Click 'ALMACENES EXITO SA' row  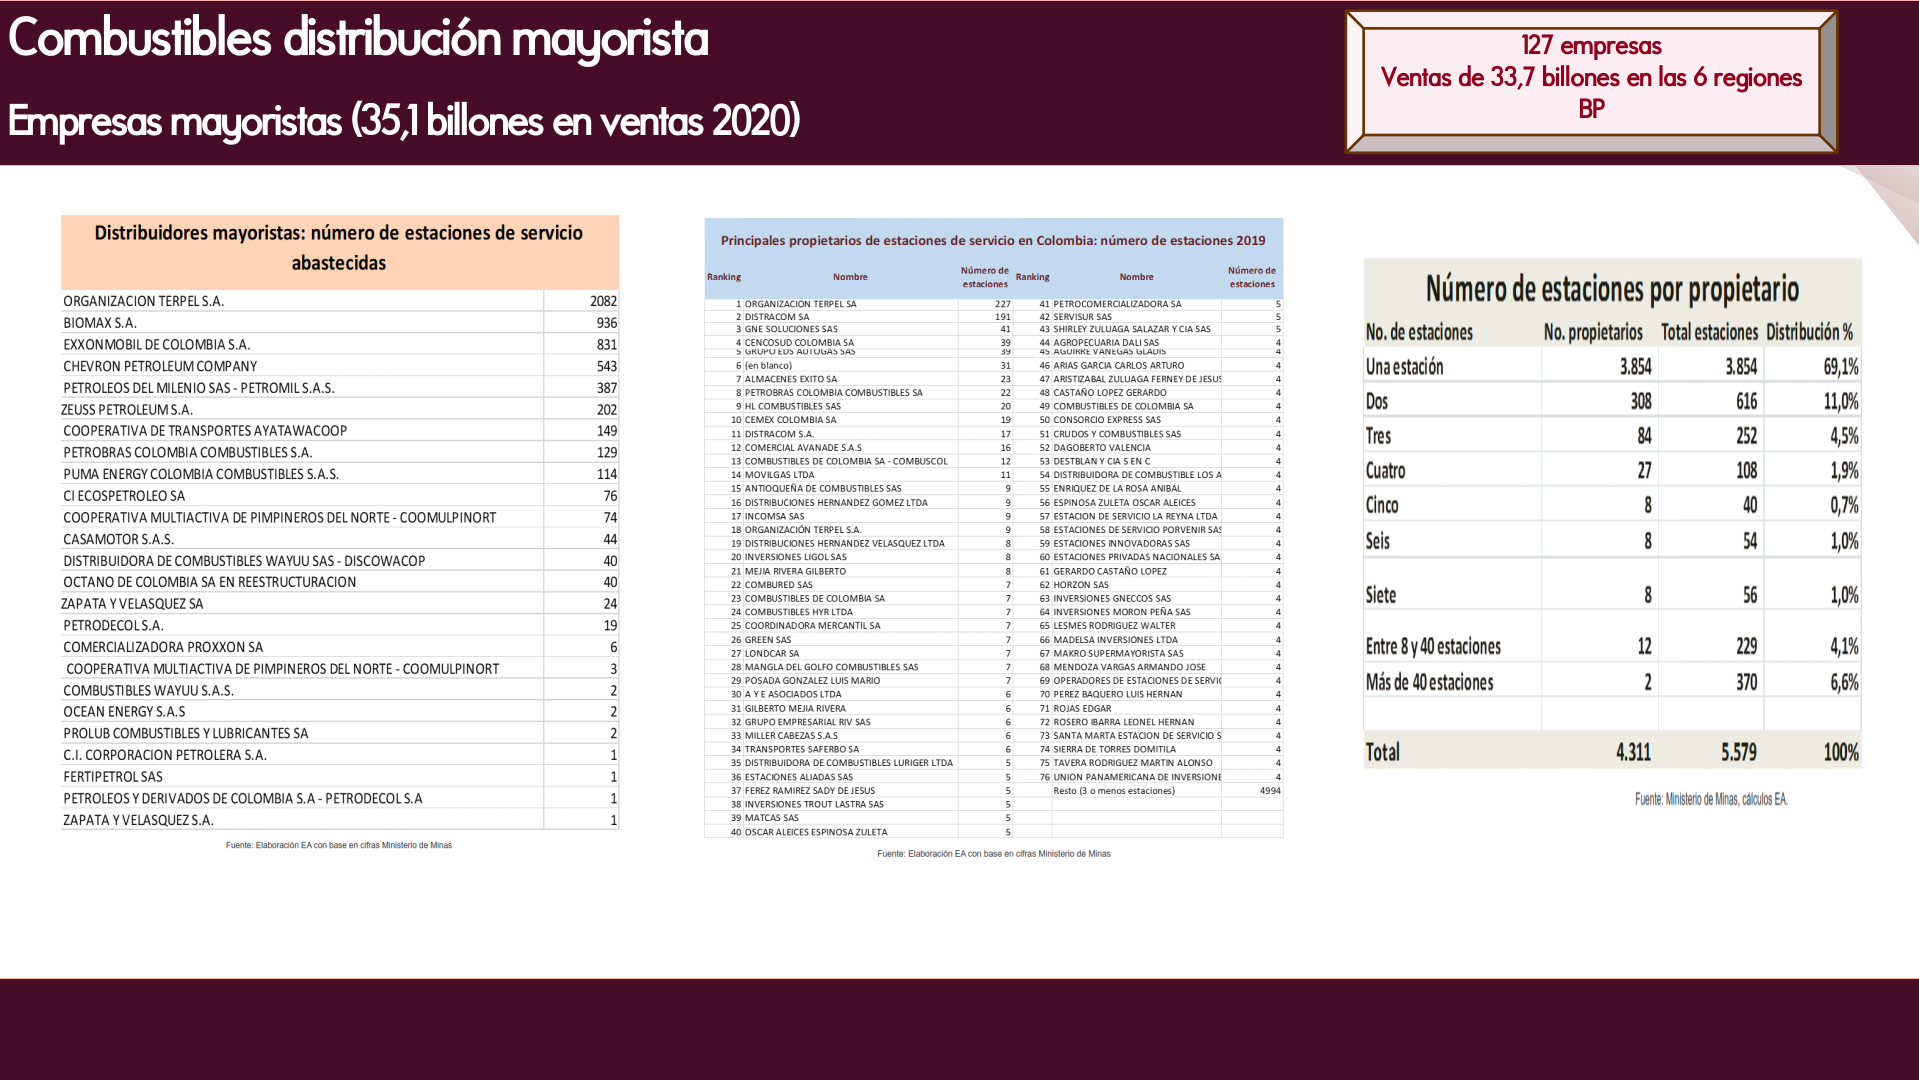pos(859,379)
